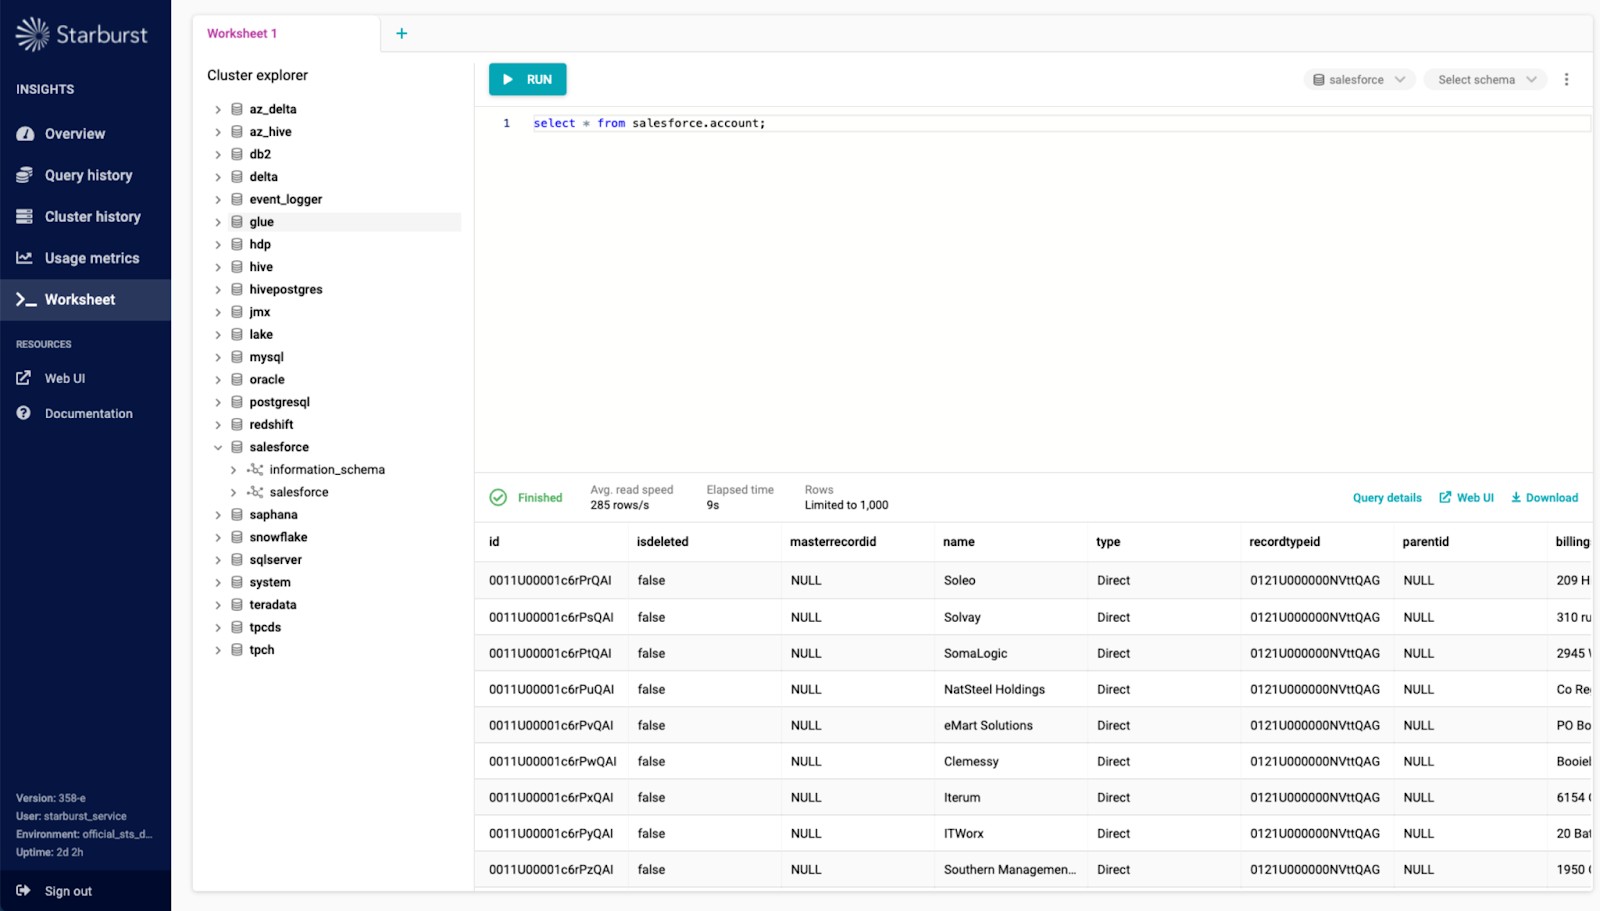This screenshot has height=911, width=1600.
Task: Select the ITWorx name cell
Action: (963, 834)
